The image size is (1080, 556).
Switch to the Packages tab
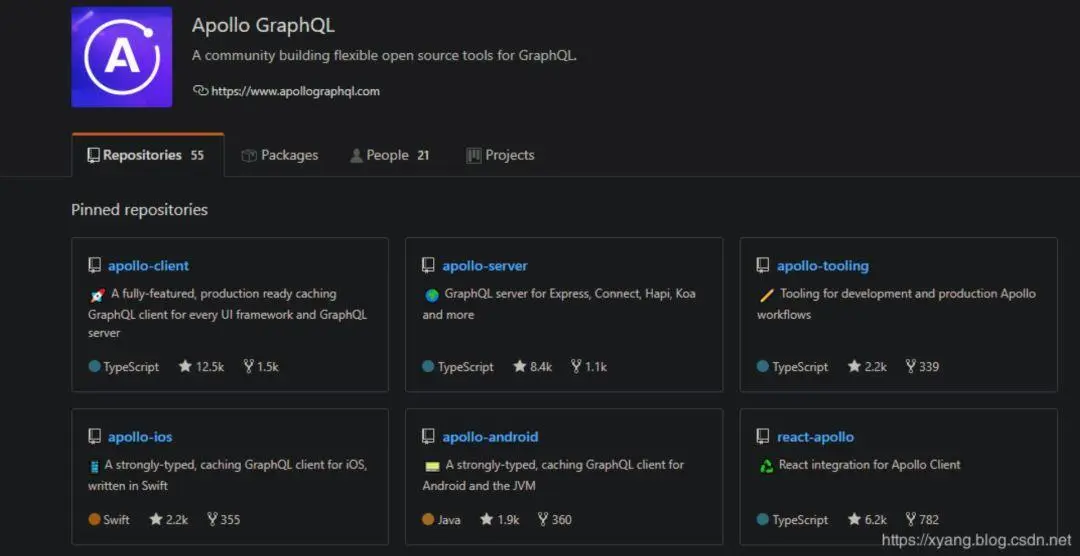280,155
